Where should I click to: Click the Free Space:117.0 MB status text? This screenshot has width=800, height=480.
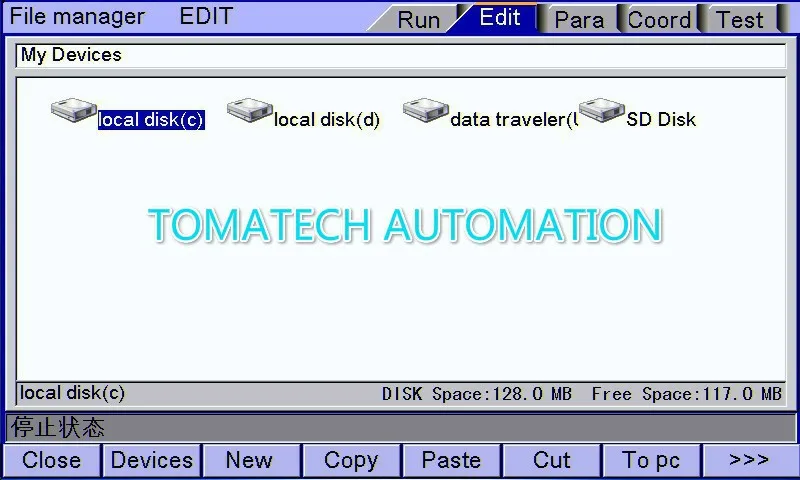coord(687,394)
